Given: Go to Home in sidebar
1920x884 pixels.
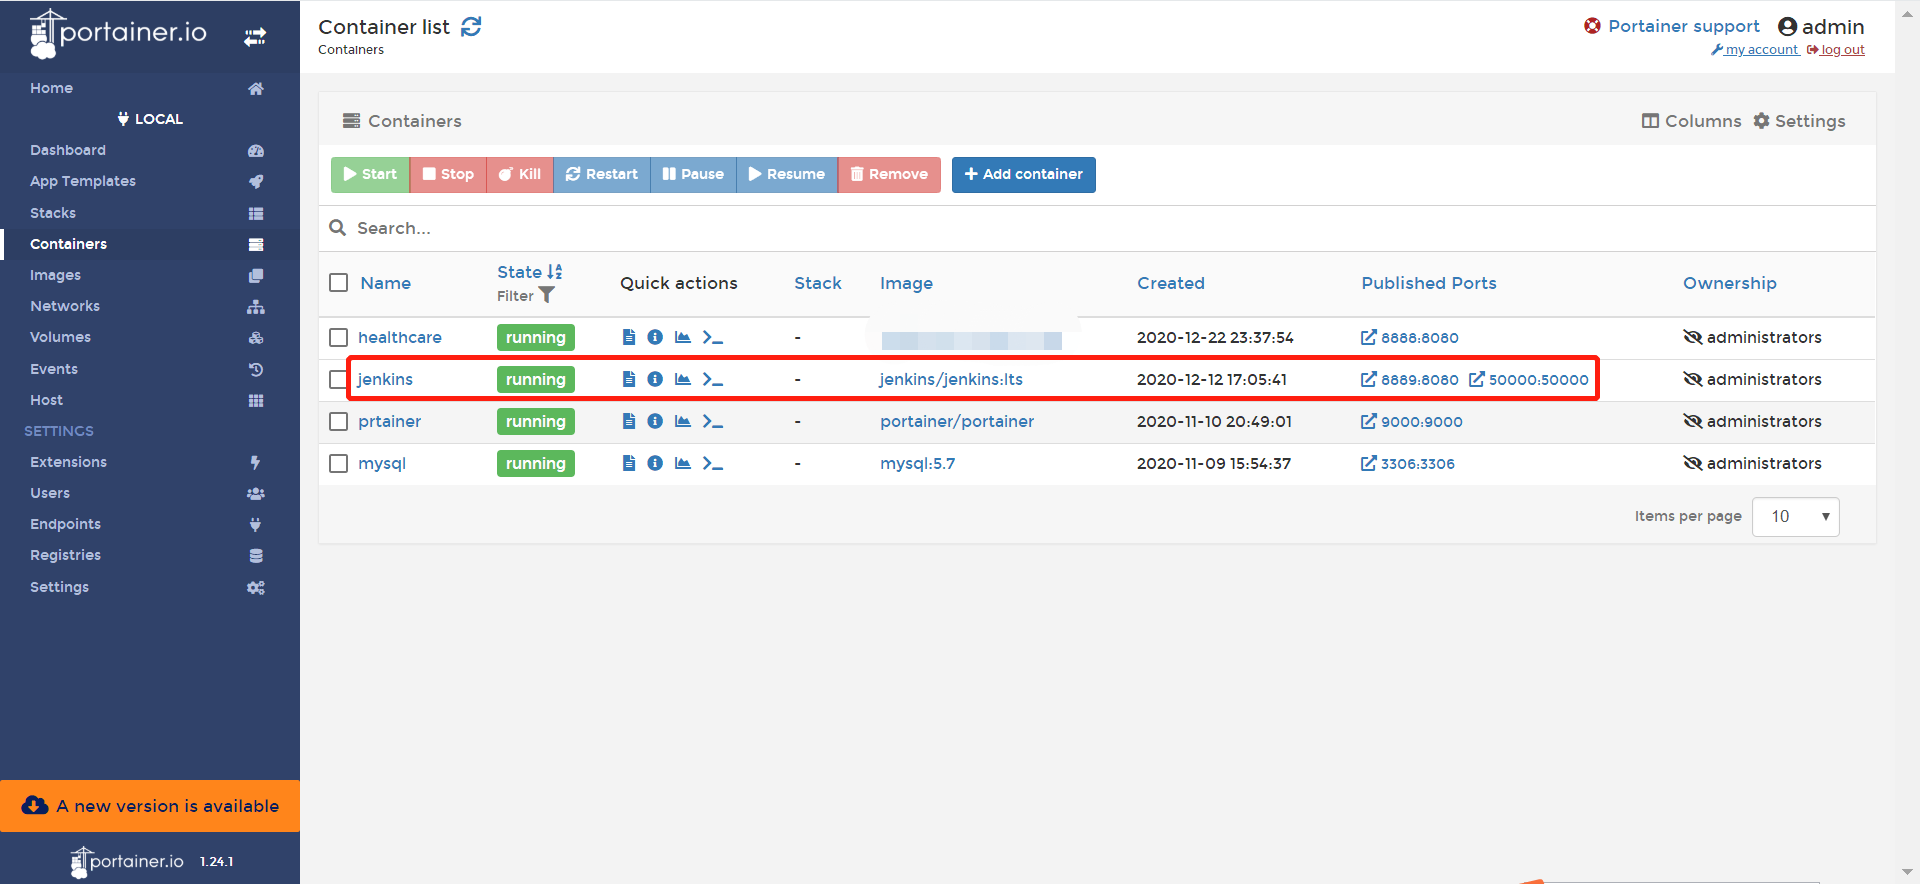Looking at the screenshot, I should pos(150,88).
